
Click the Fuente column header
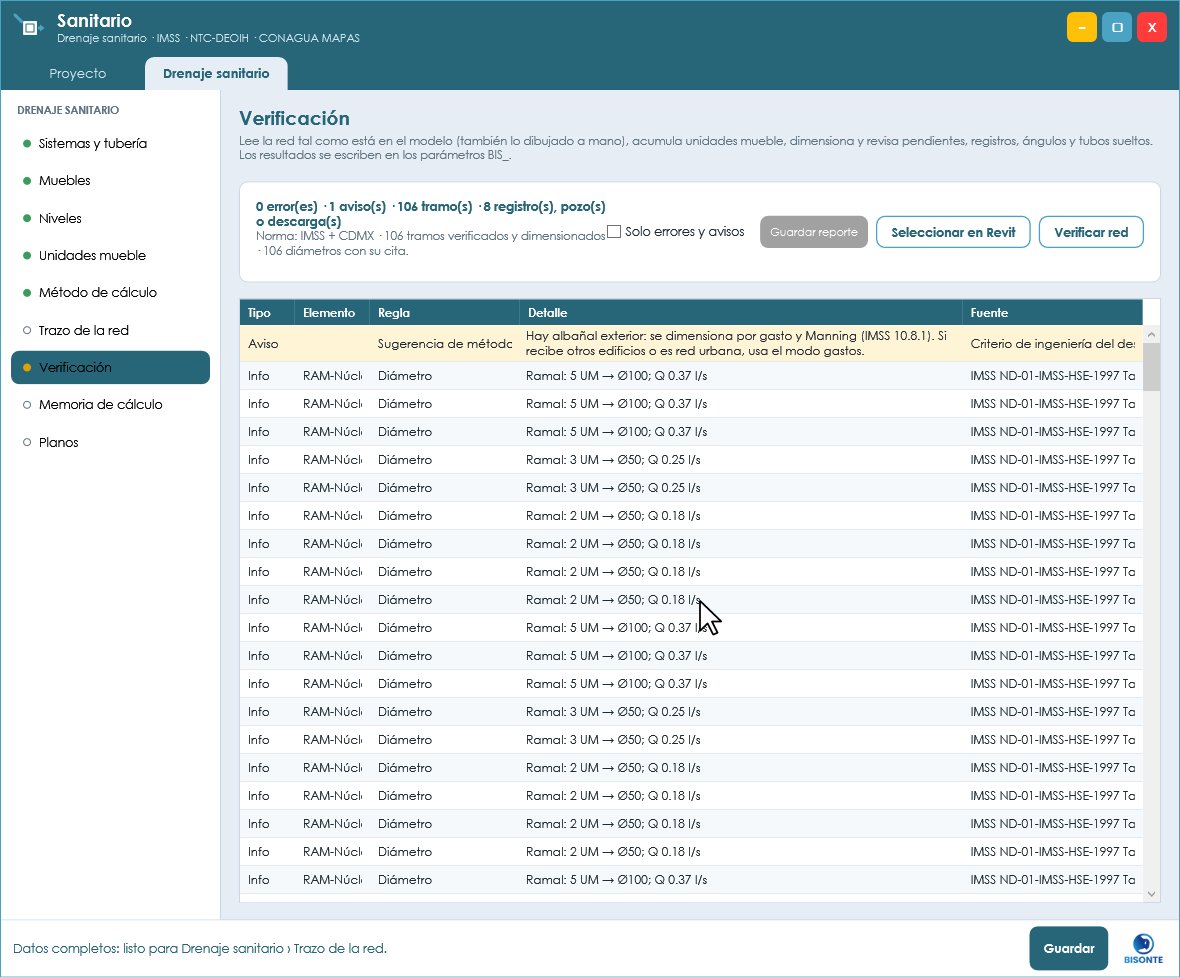click(x=1052, y=313)
